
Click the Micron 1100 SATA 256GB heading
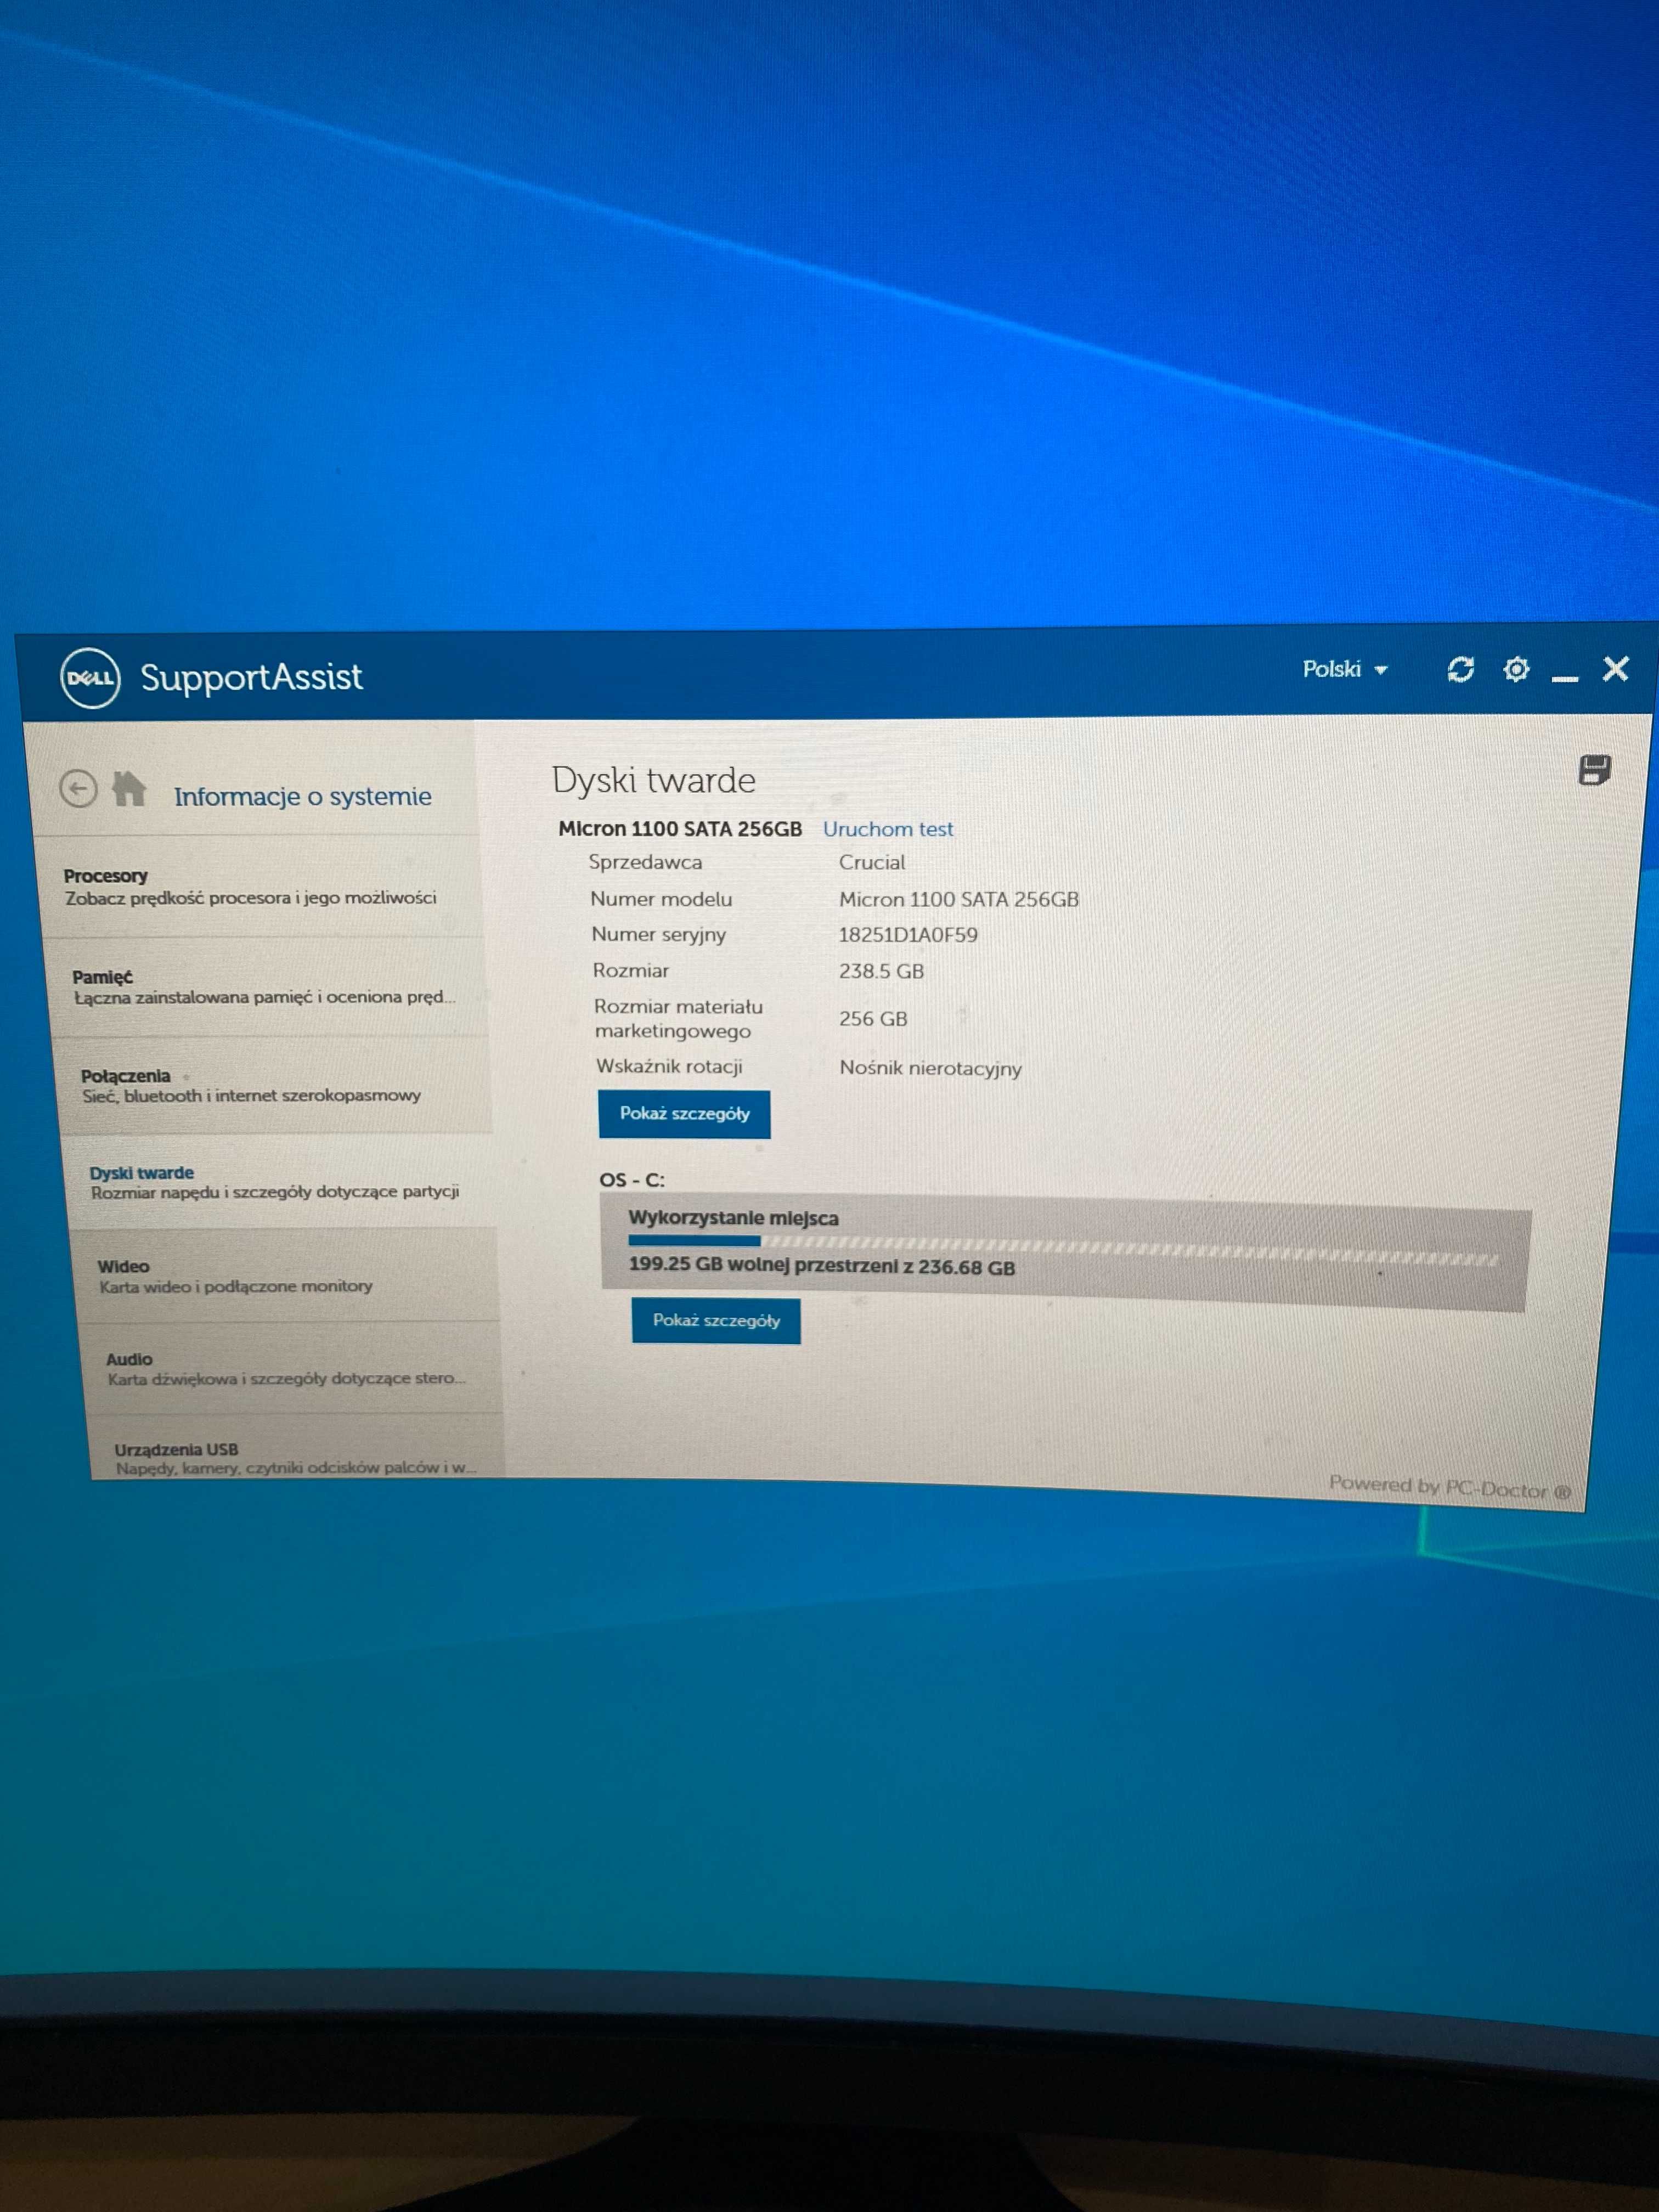point(680,828)
